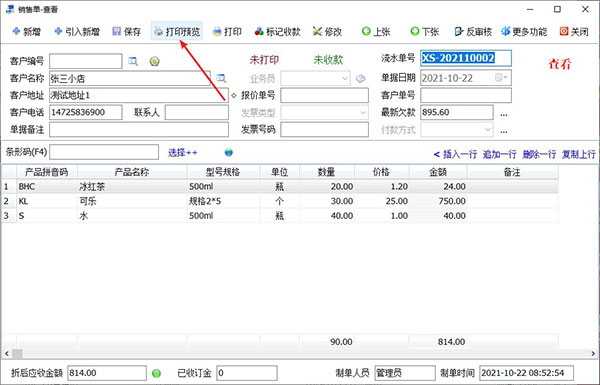Click the ellipsis button beside 付款方式
This screenshot has width=600, height=385.
[504, 131]
